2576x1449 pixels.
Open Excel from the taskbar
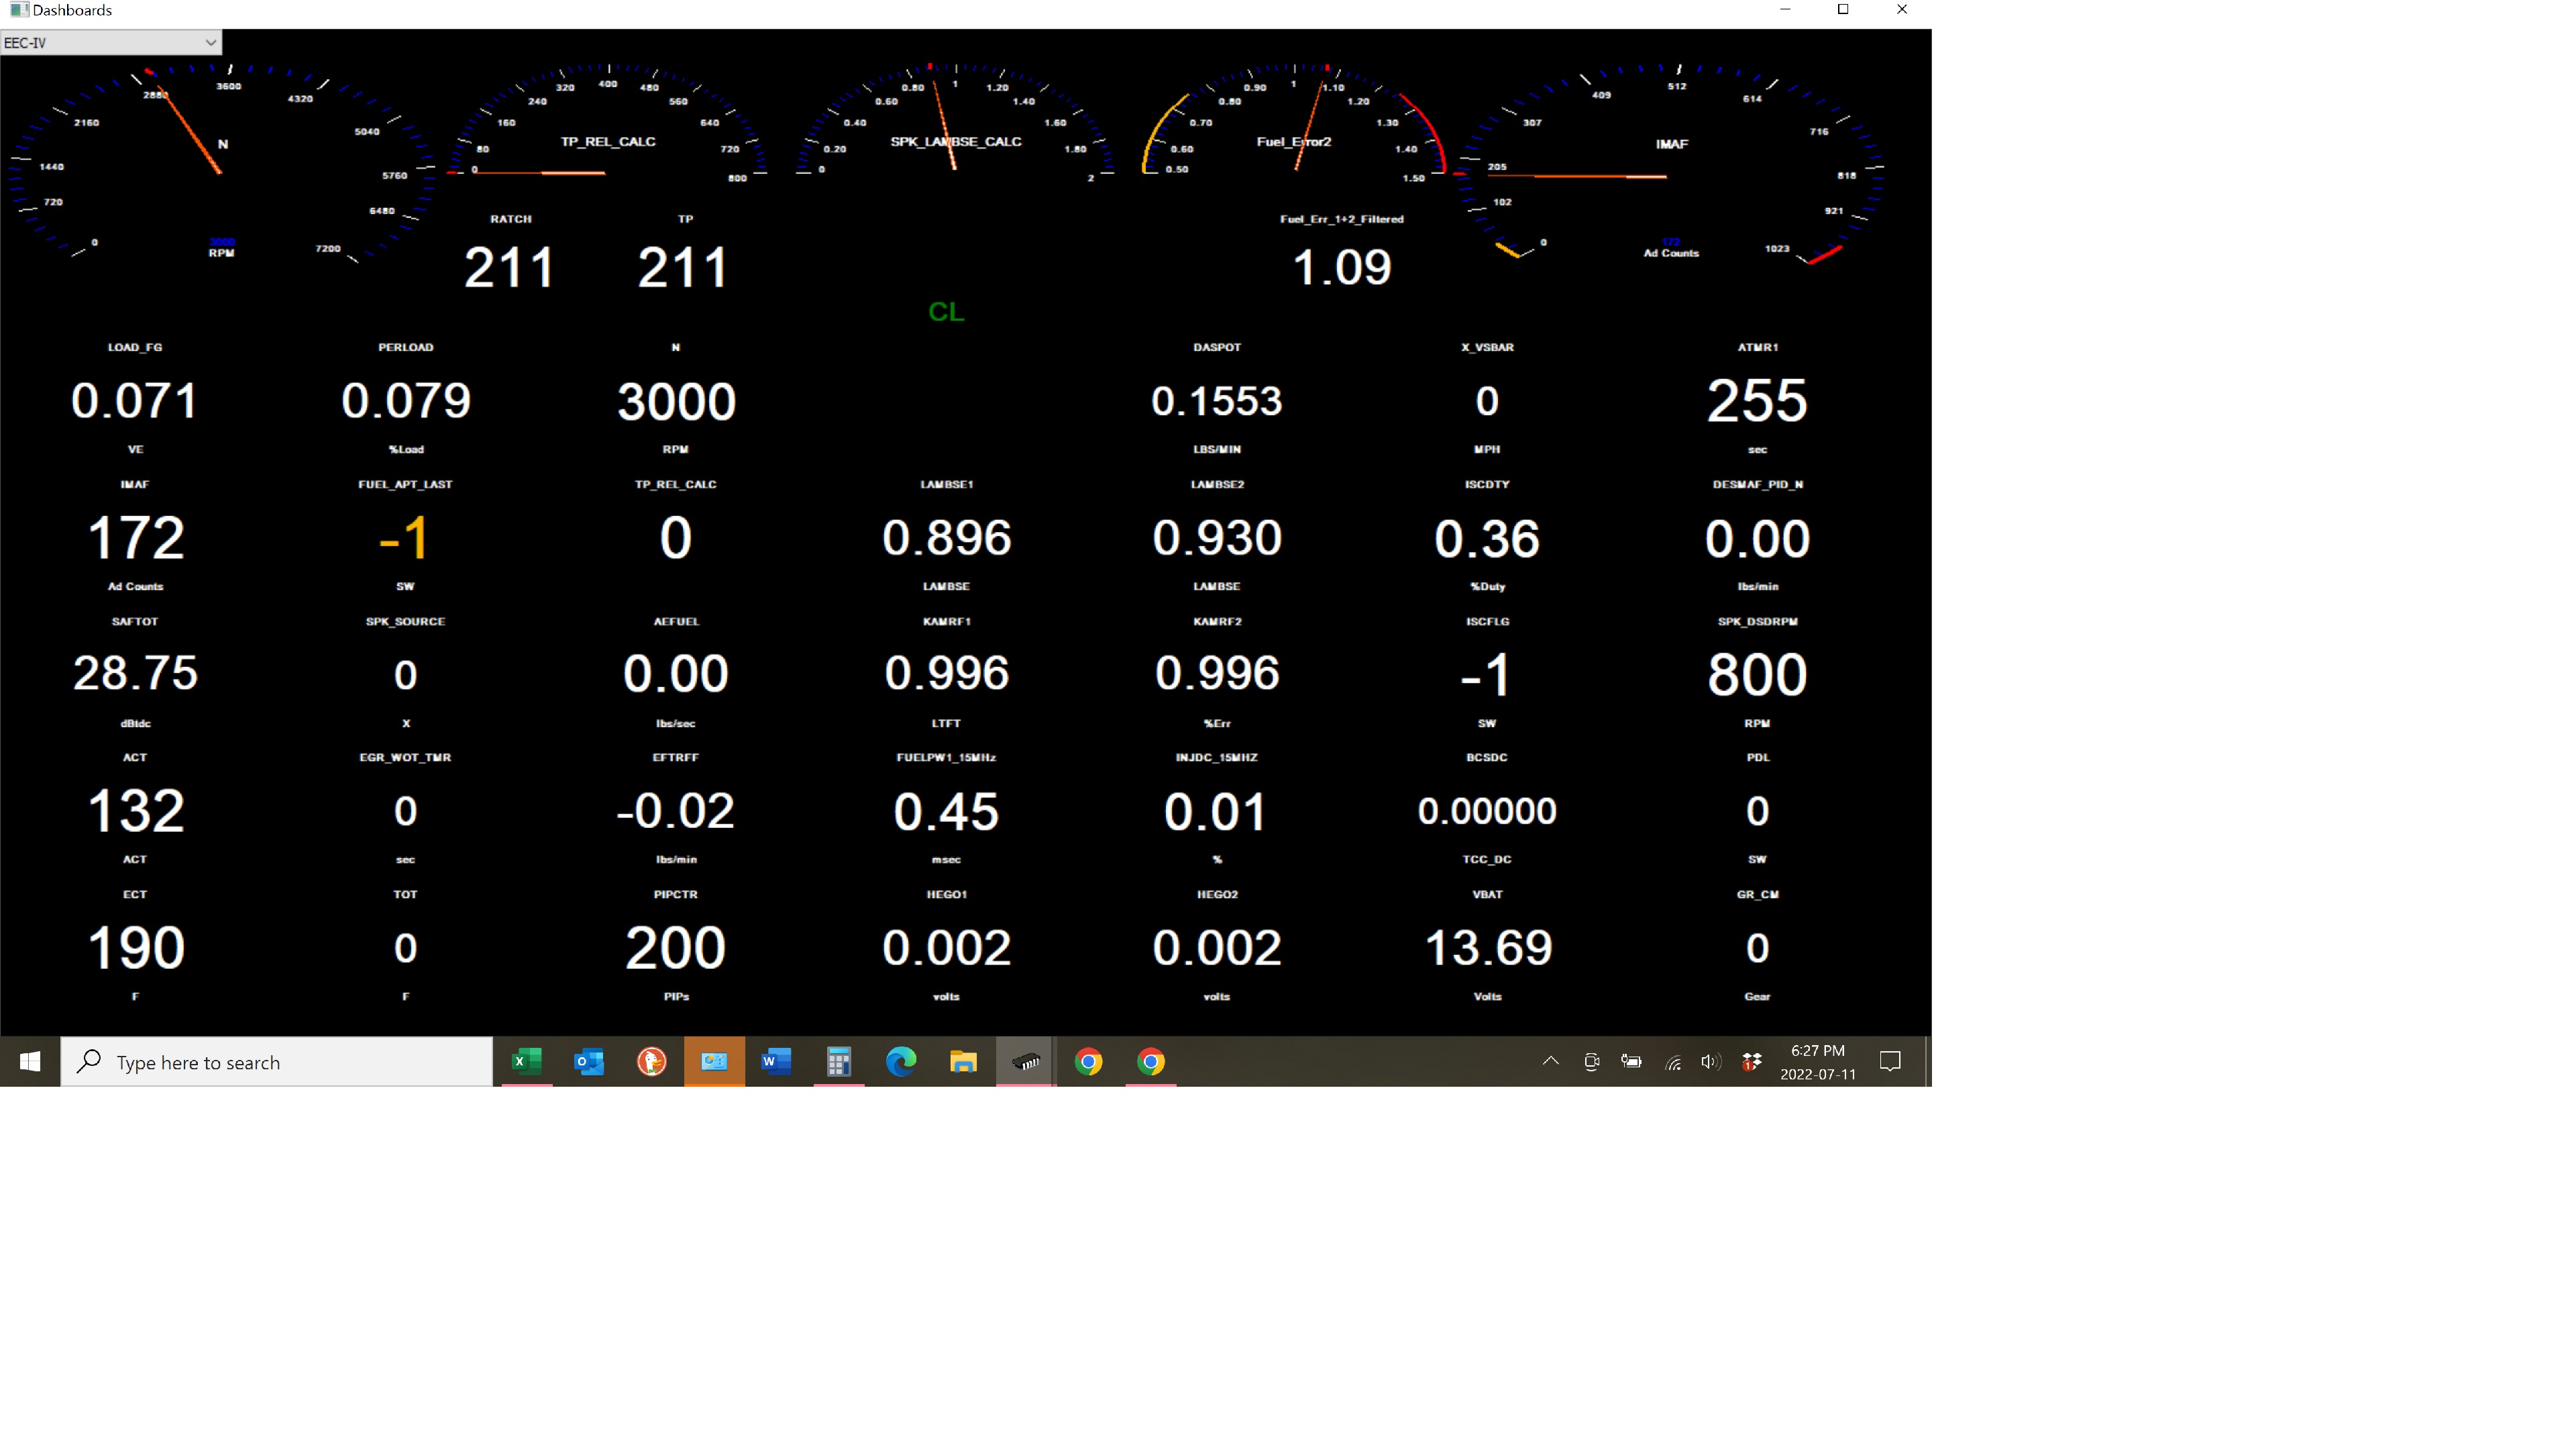pos(526,1061)
